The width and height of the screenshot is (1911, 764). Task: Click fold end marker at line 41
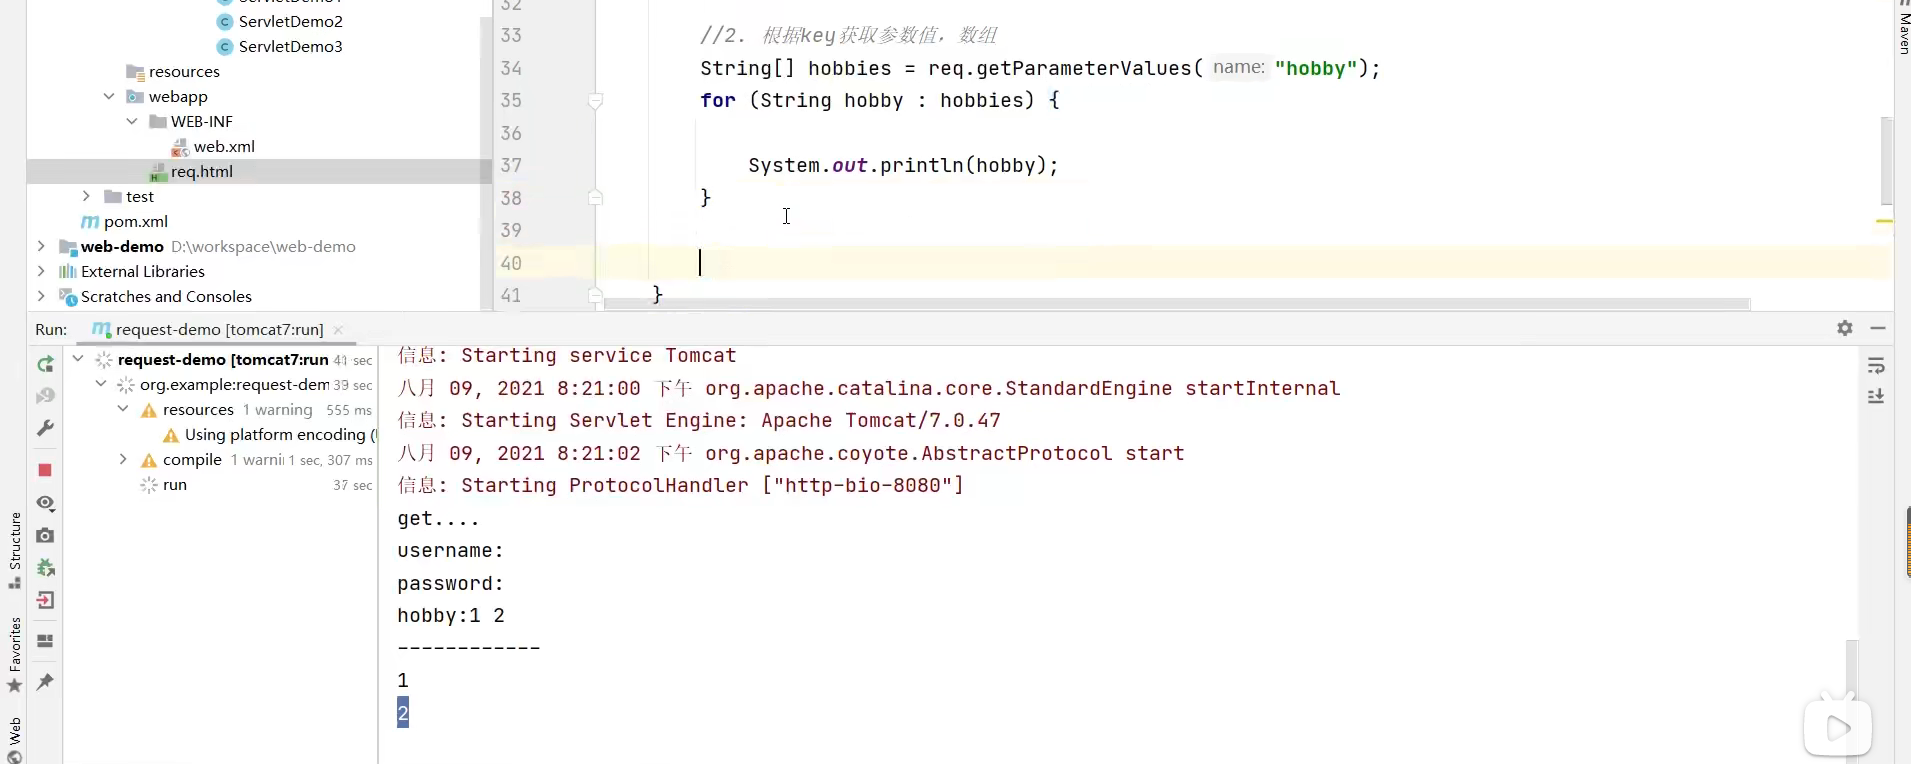tap(595, 295)
